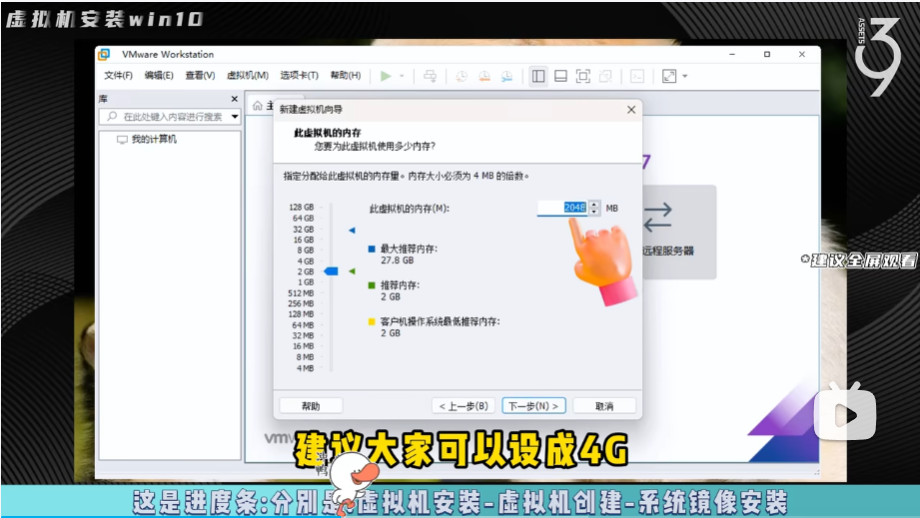The width and height of the screenshot is (920, 518).
Task: Close the library panel with X
Action: 235,99
